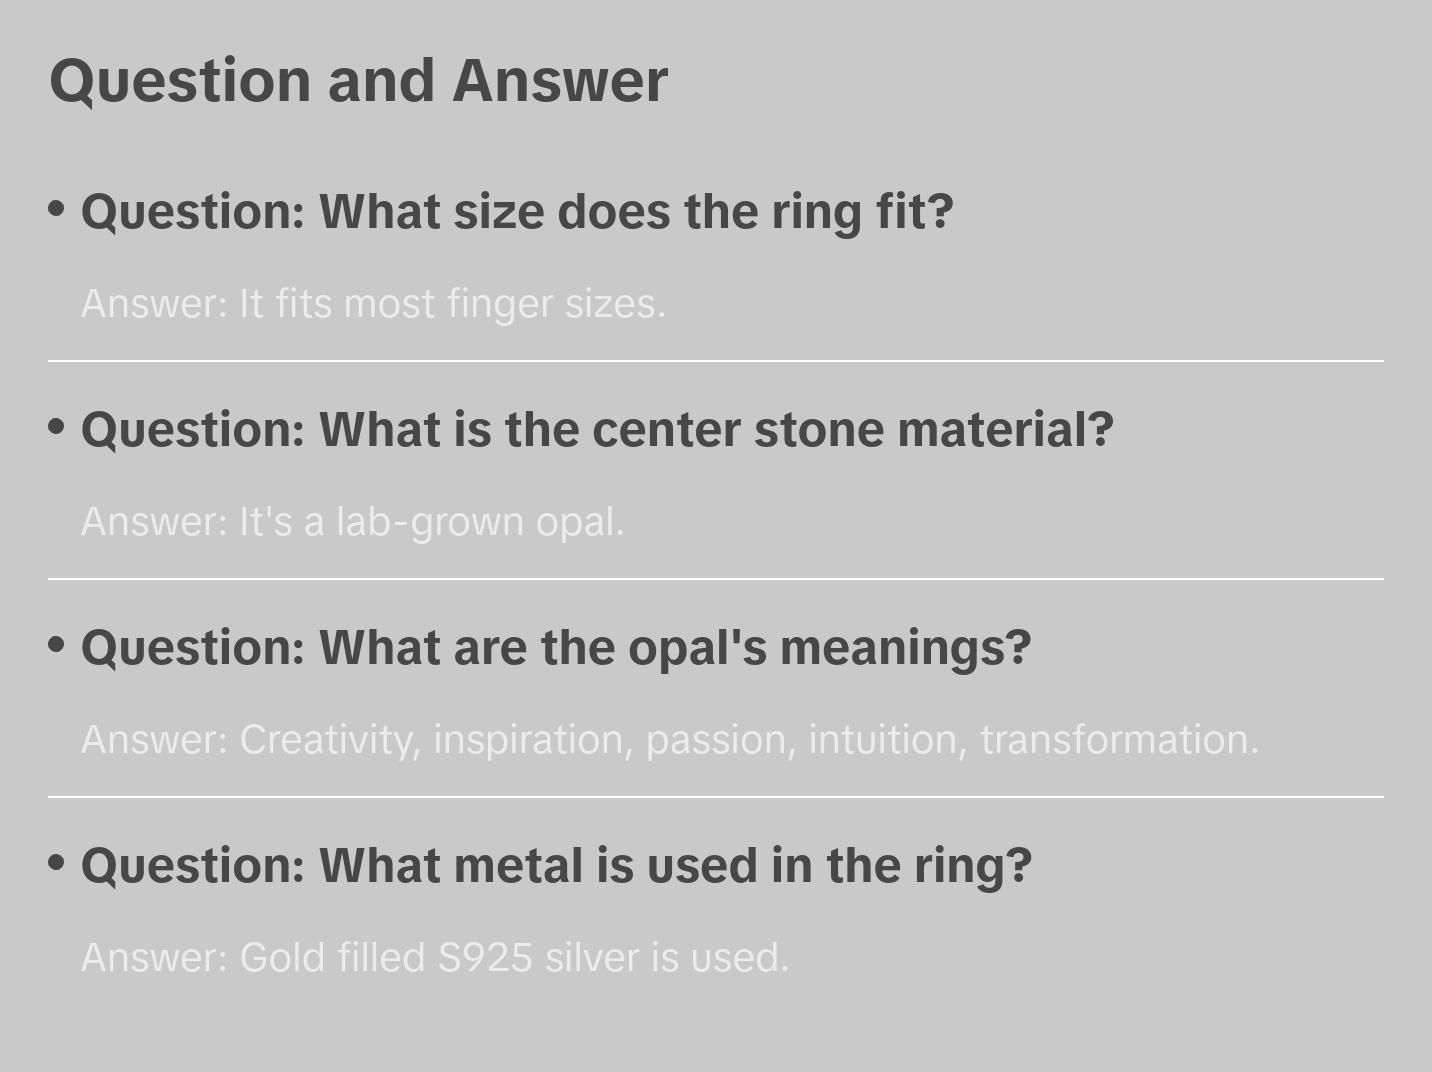1432x1072 pixels.
Task: Select the "Gold filled S925 silver is used" answer
Action: (x=435, y=958)
